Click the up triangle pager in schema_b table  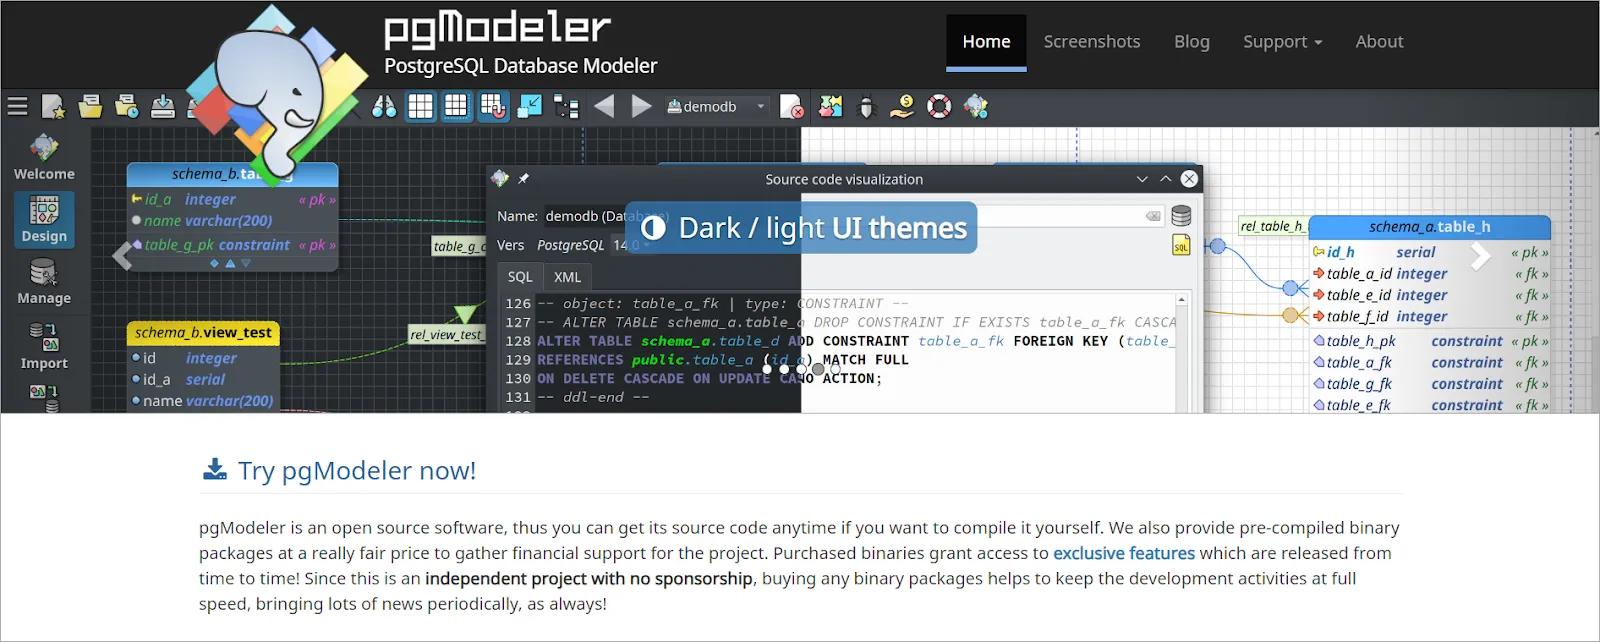pyautogui.click(x=230, y=264)
